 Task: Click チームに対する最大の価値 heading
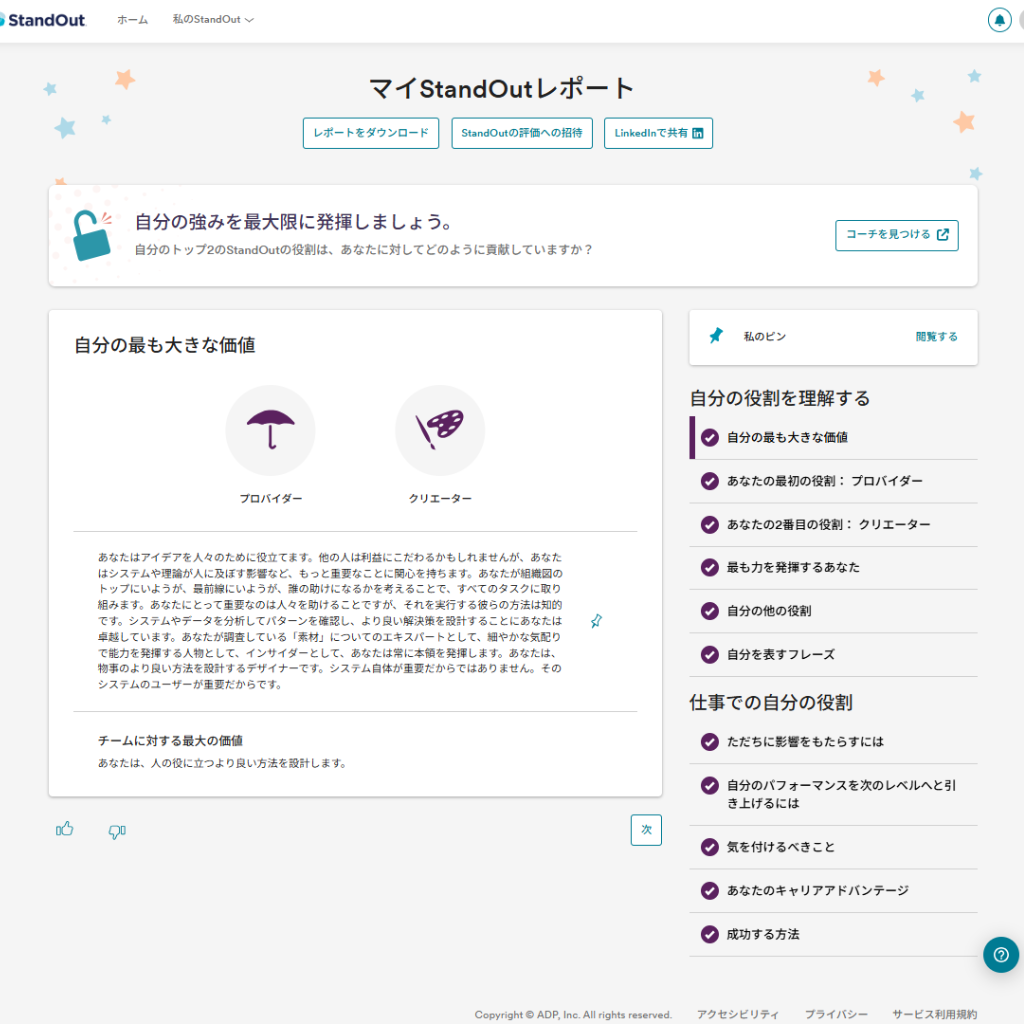170,741
